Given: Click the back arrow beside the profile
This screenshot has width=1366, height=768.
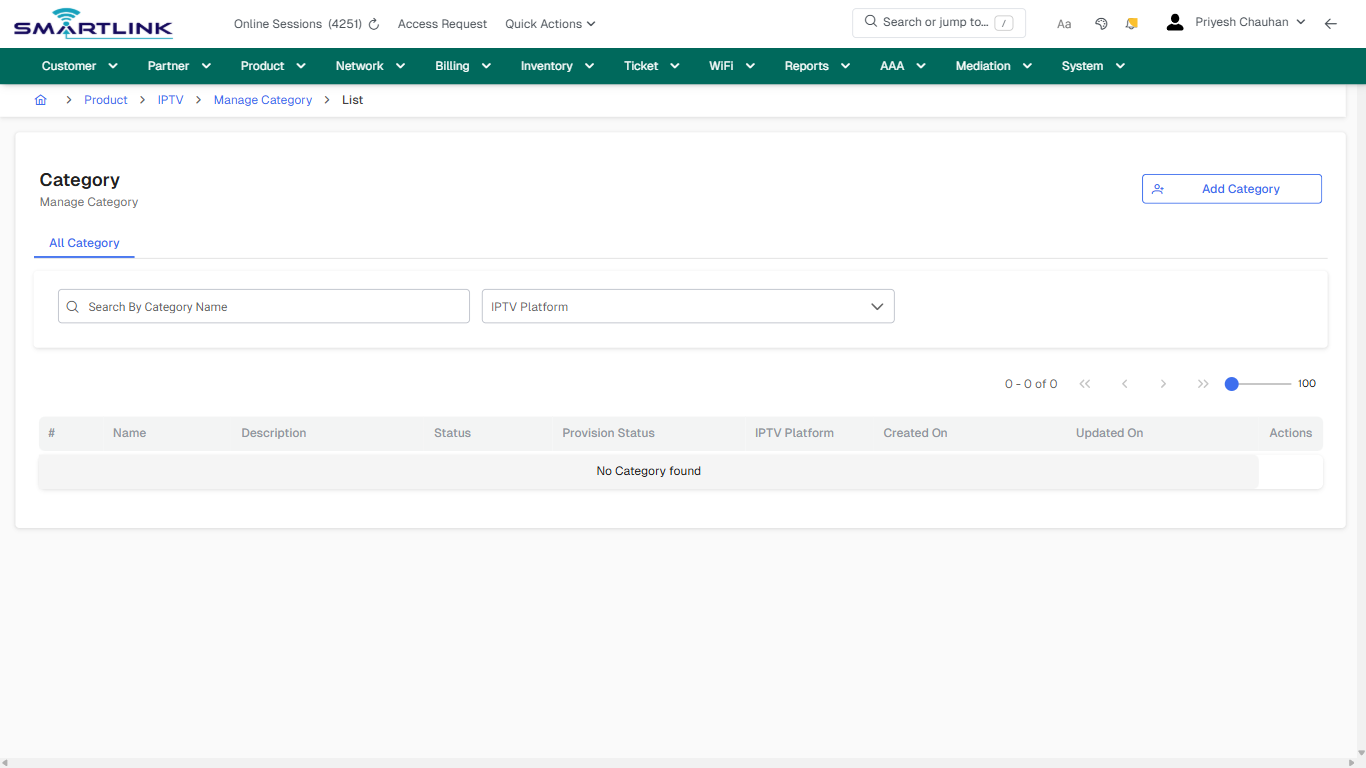Looking at the screenshot, I should 1331,23.
